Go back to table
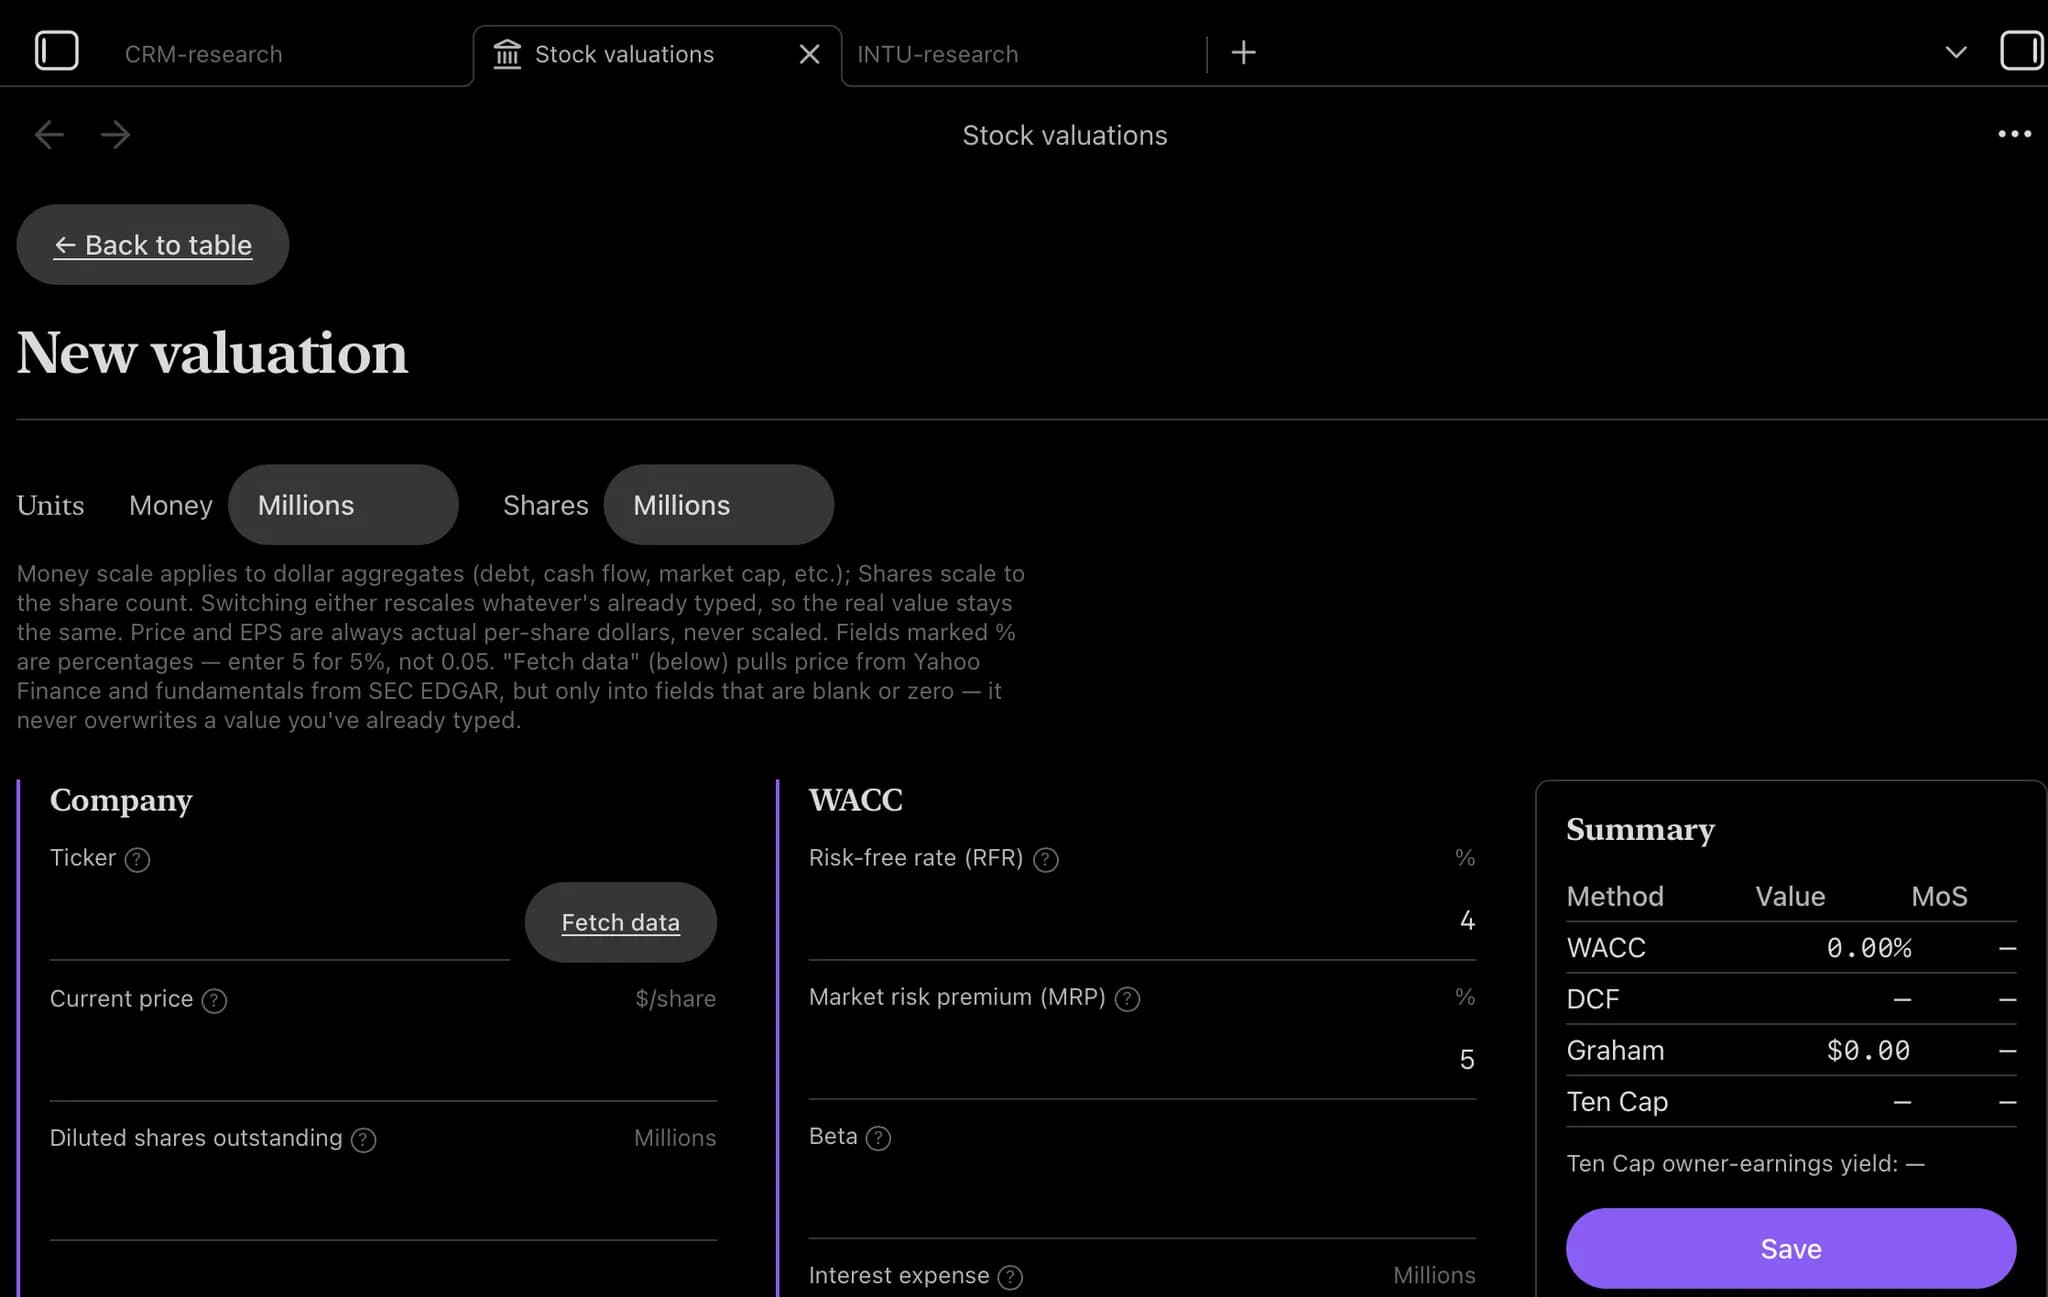This screenshot has width=2048, height=1297. [x=153, y=245]
